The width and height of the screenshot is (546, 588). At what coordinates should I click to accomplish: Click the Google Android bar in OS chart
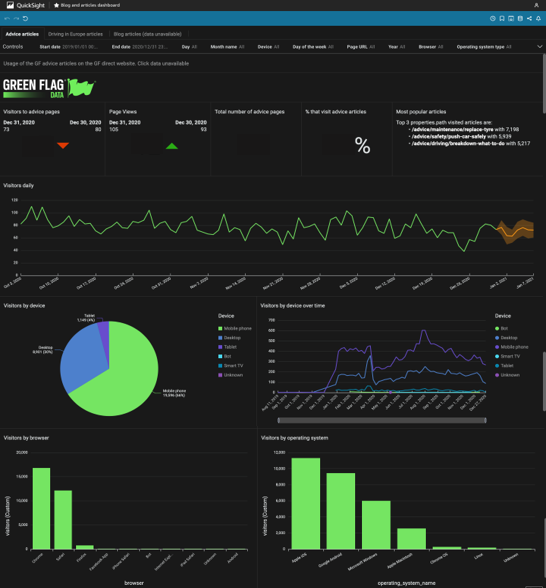pos(341,511)
